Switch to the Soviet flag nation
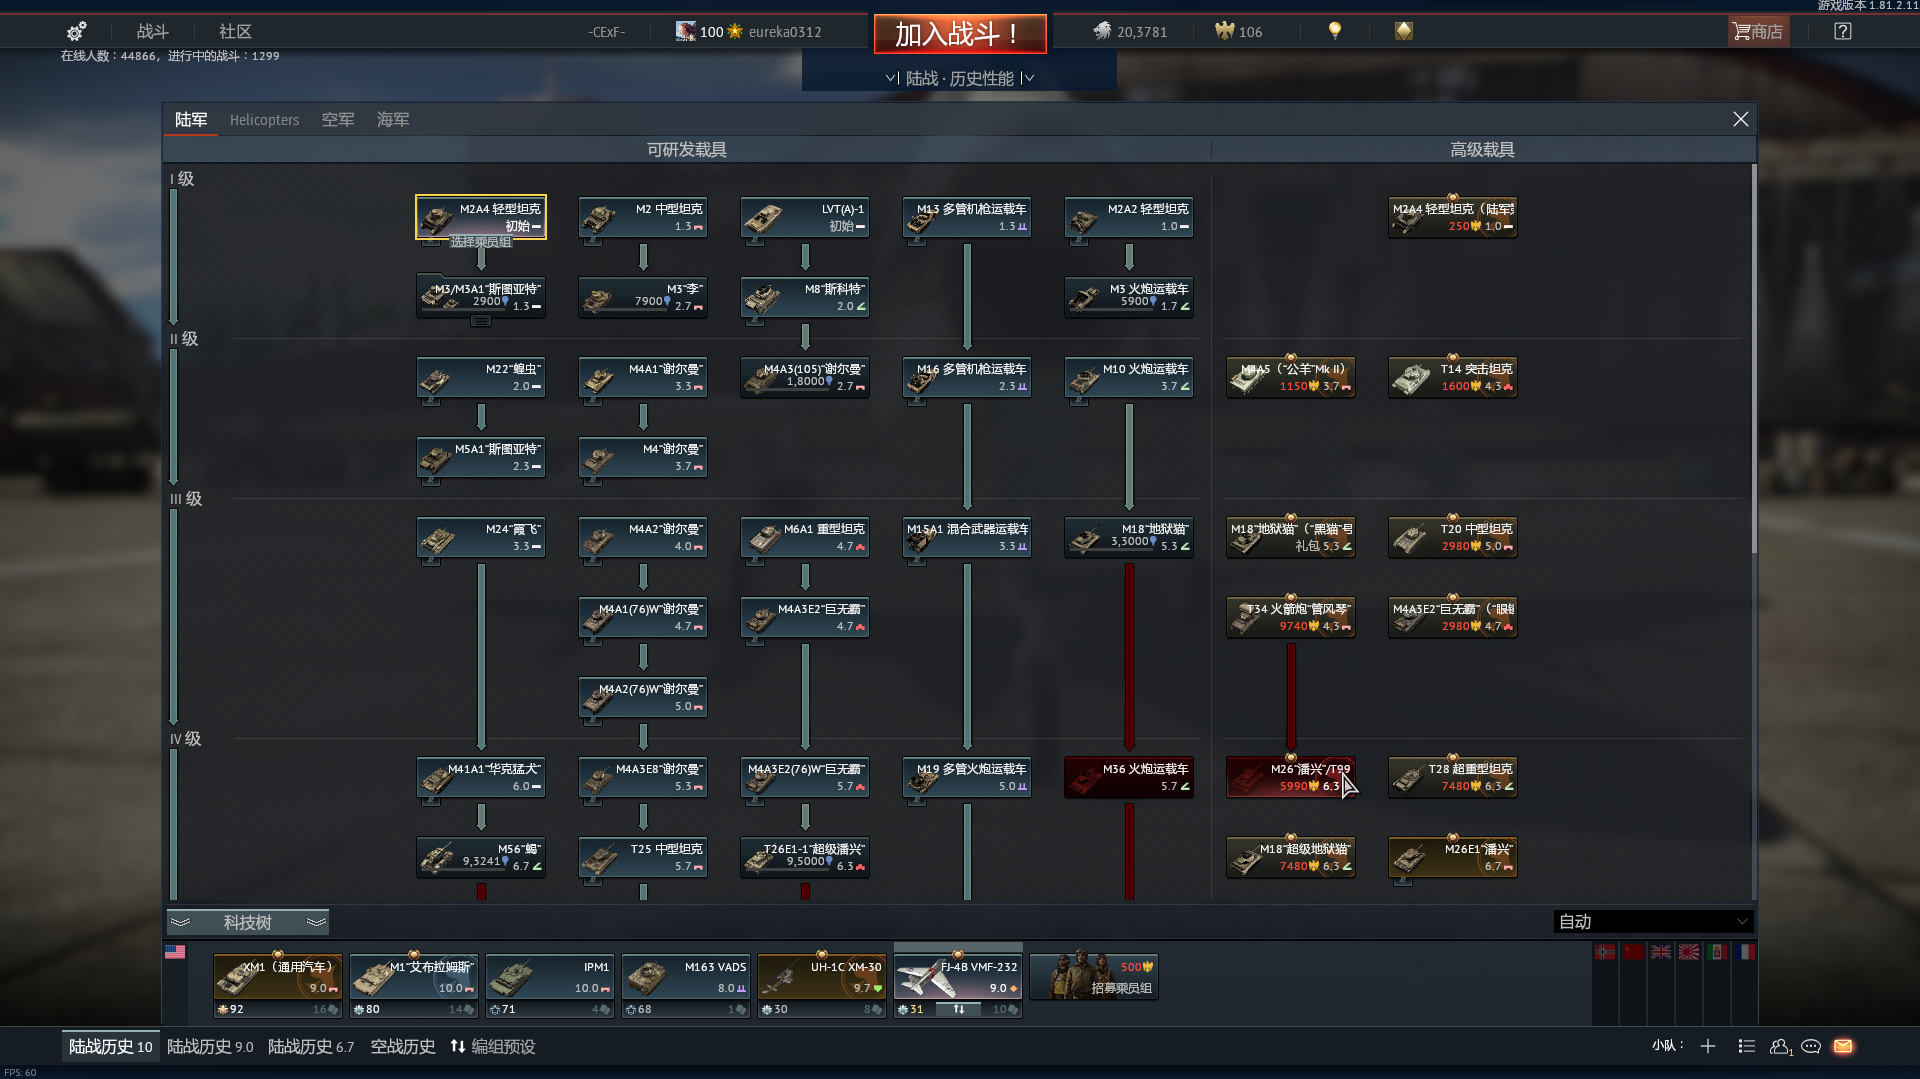The width and height of the screenshot is (1920, 1079). (1633, 952)
